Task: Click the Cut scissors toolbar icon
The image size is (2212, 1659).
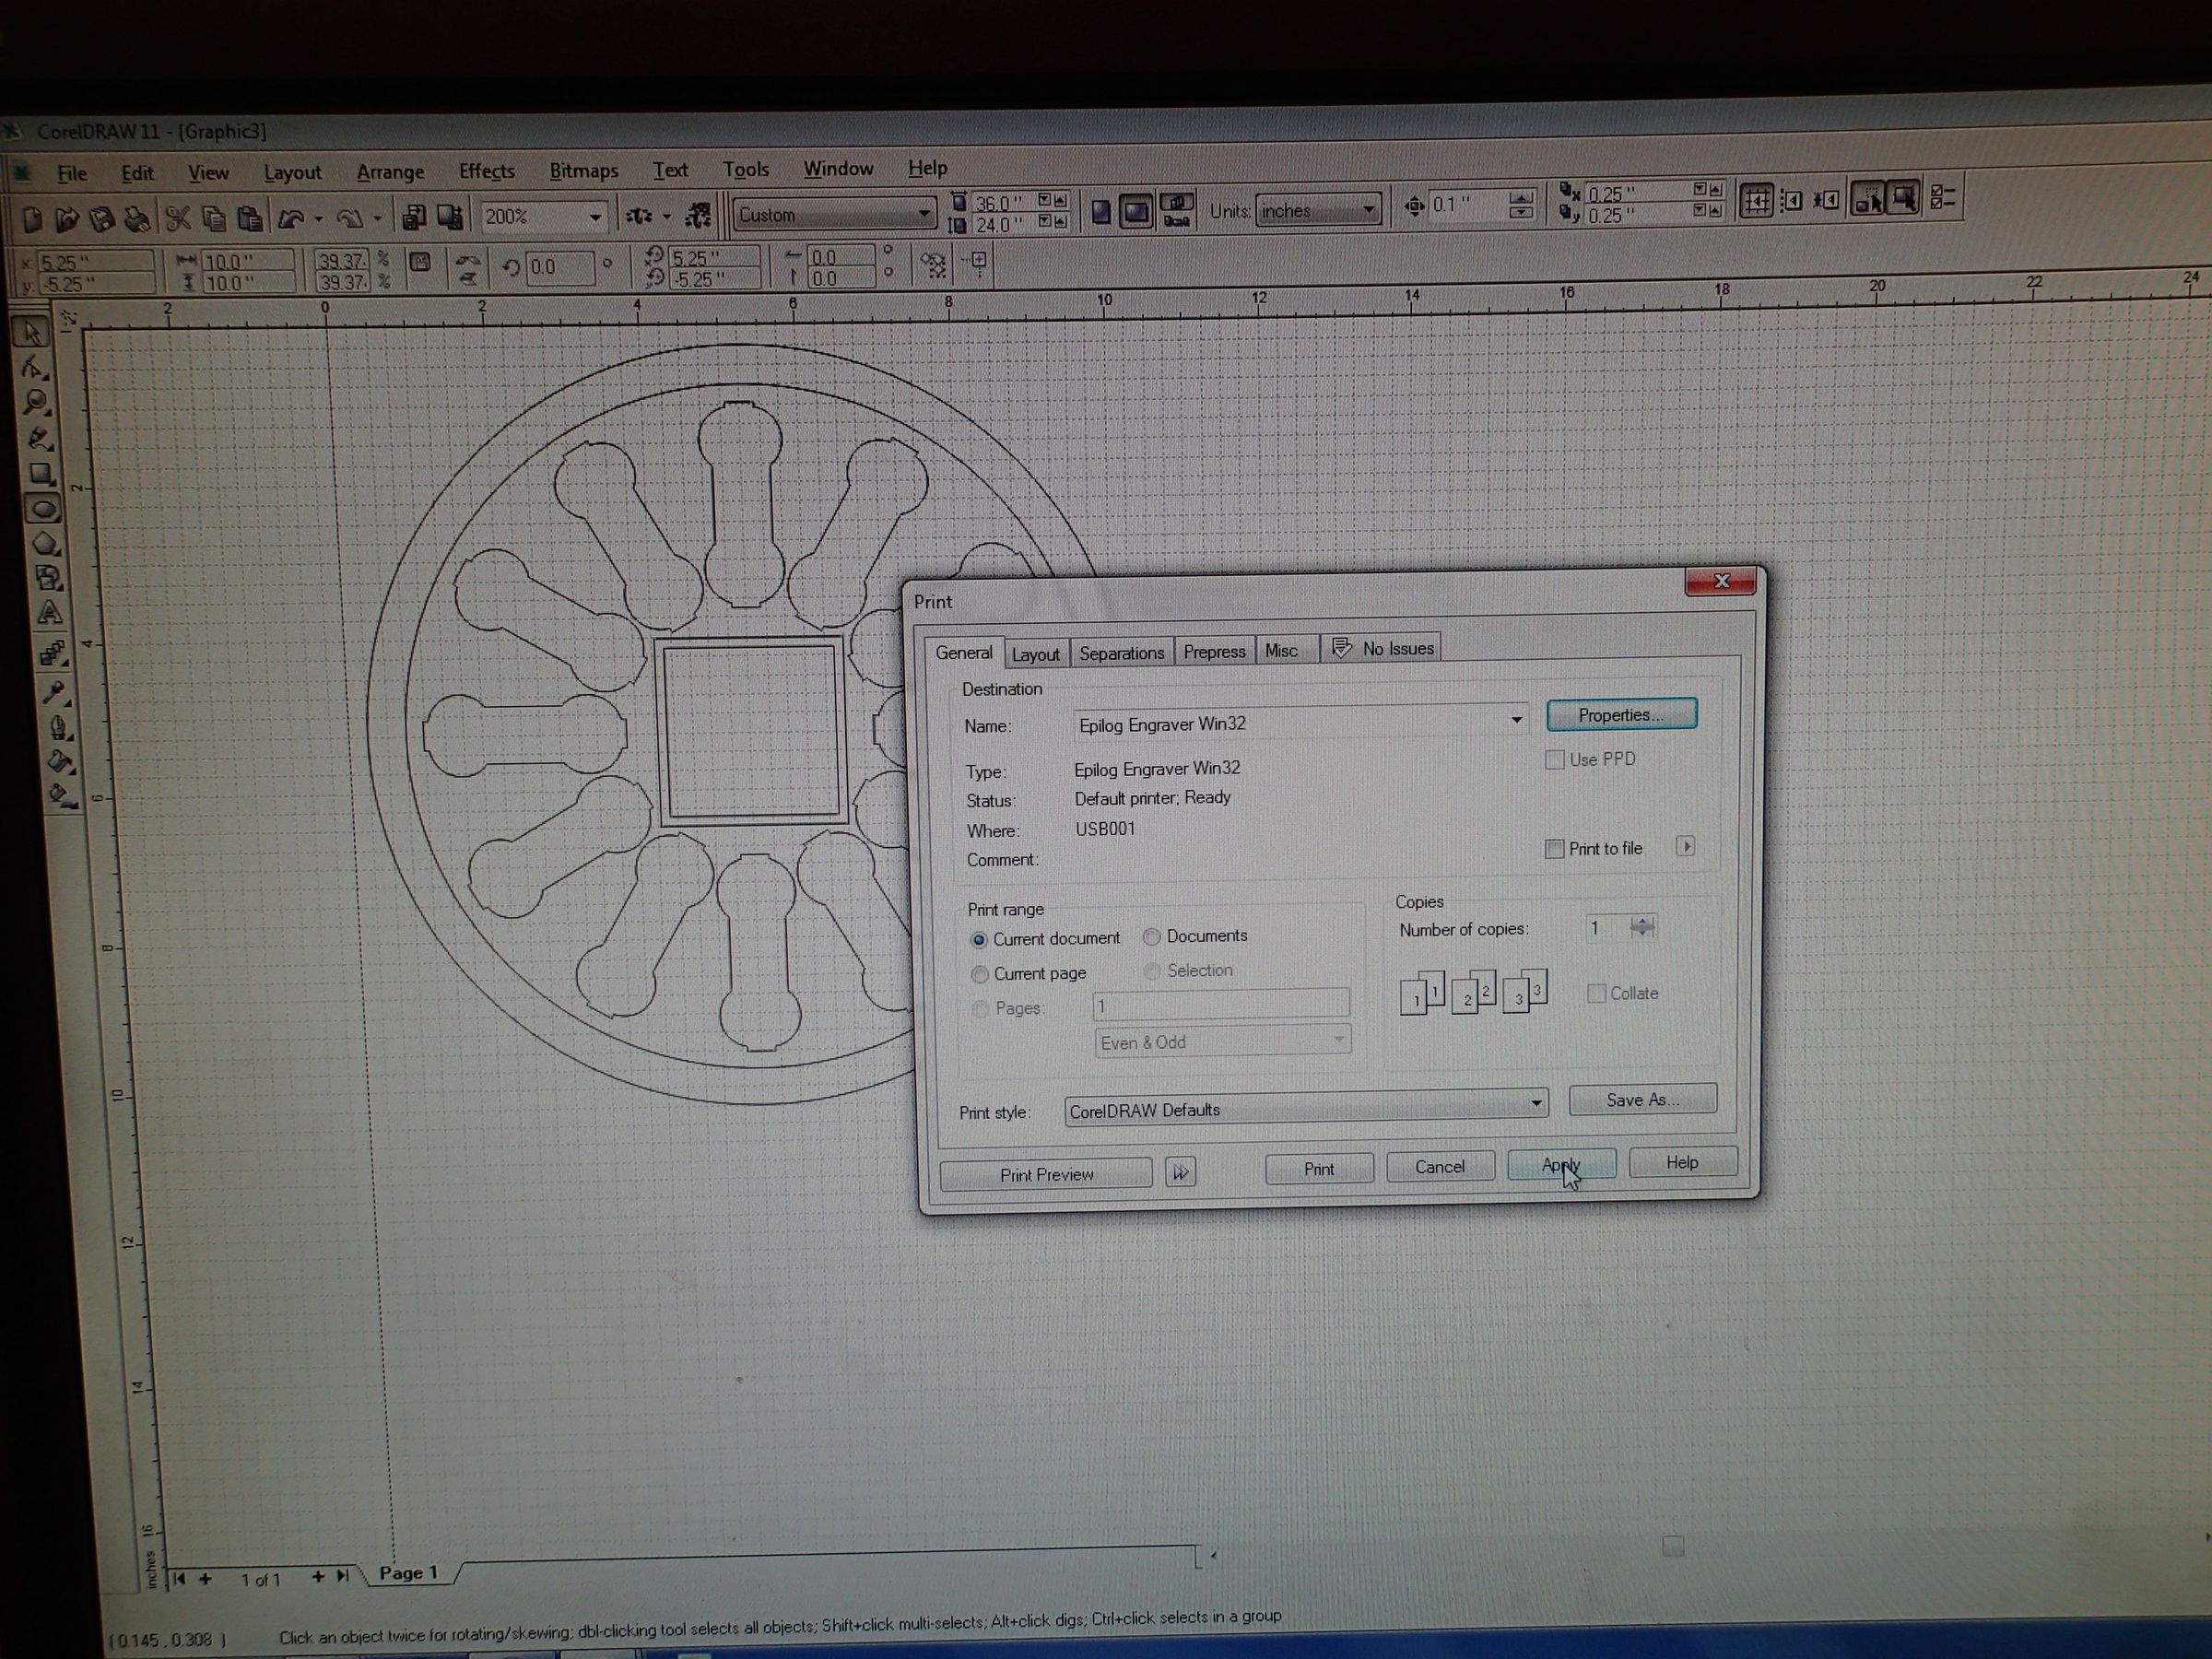Action: pos(178,218)
